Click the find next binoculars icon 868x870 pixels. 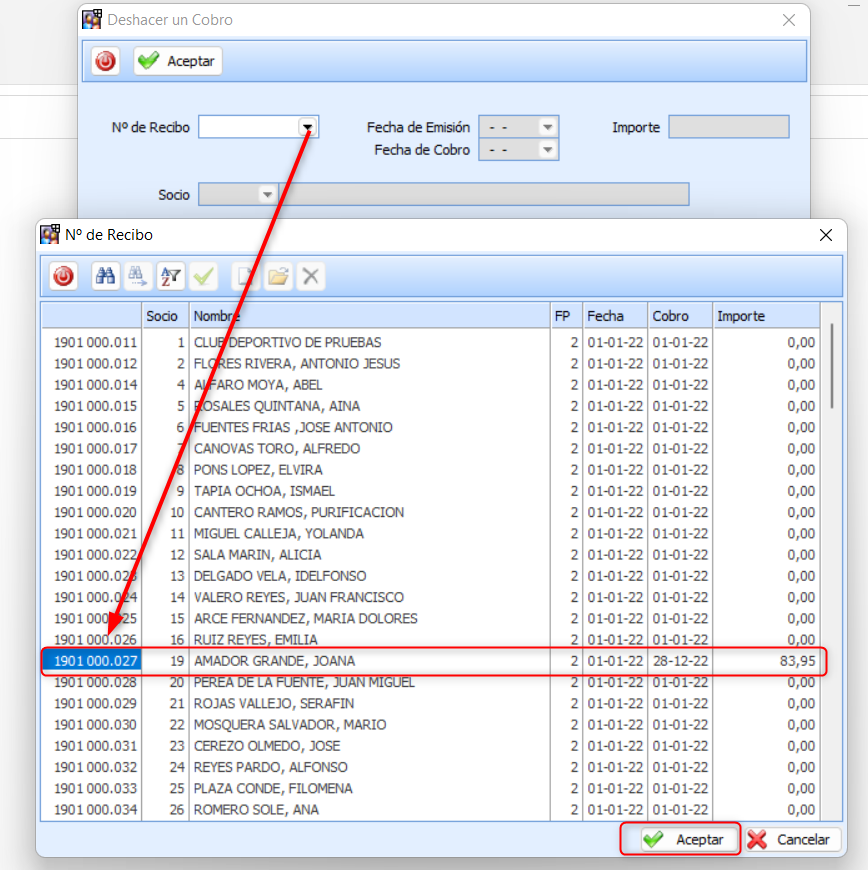click(x=137, y=276)
